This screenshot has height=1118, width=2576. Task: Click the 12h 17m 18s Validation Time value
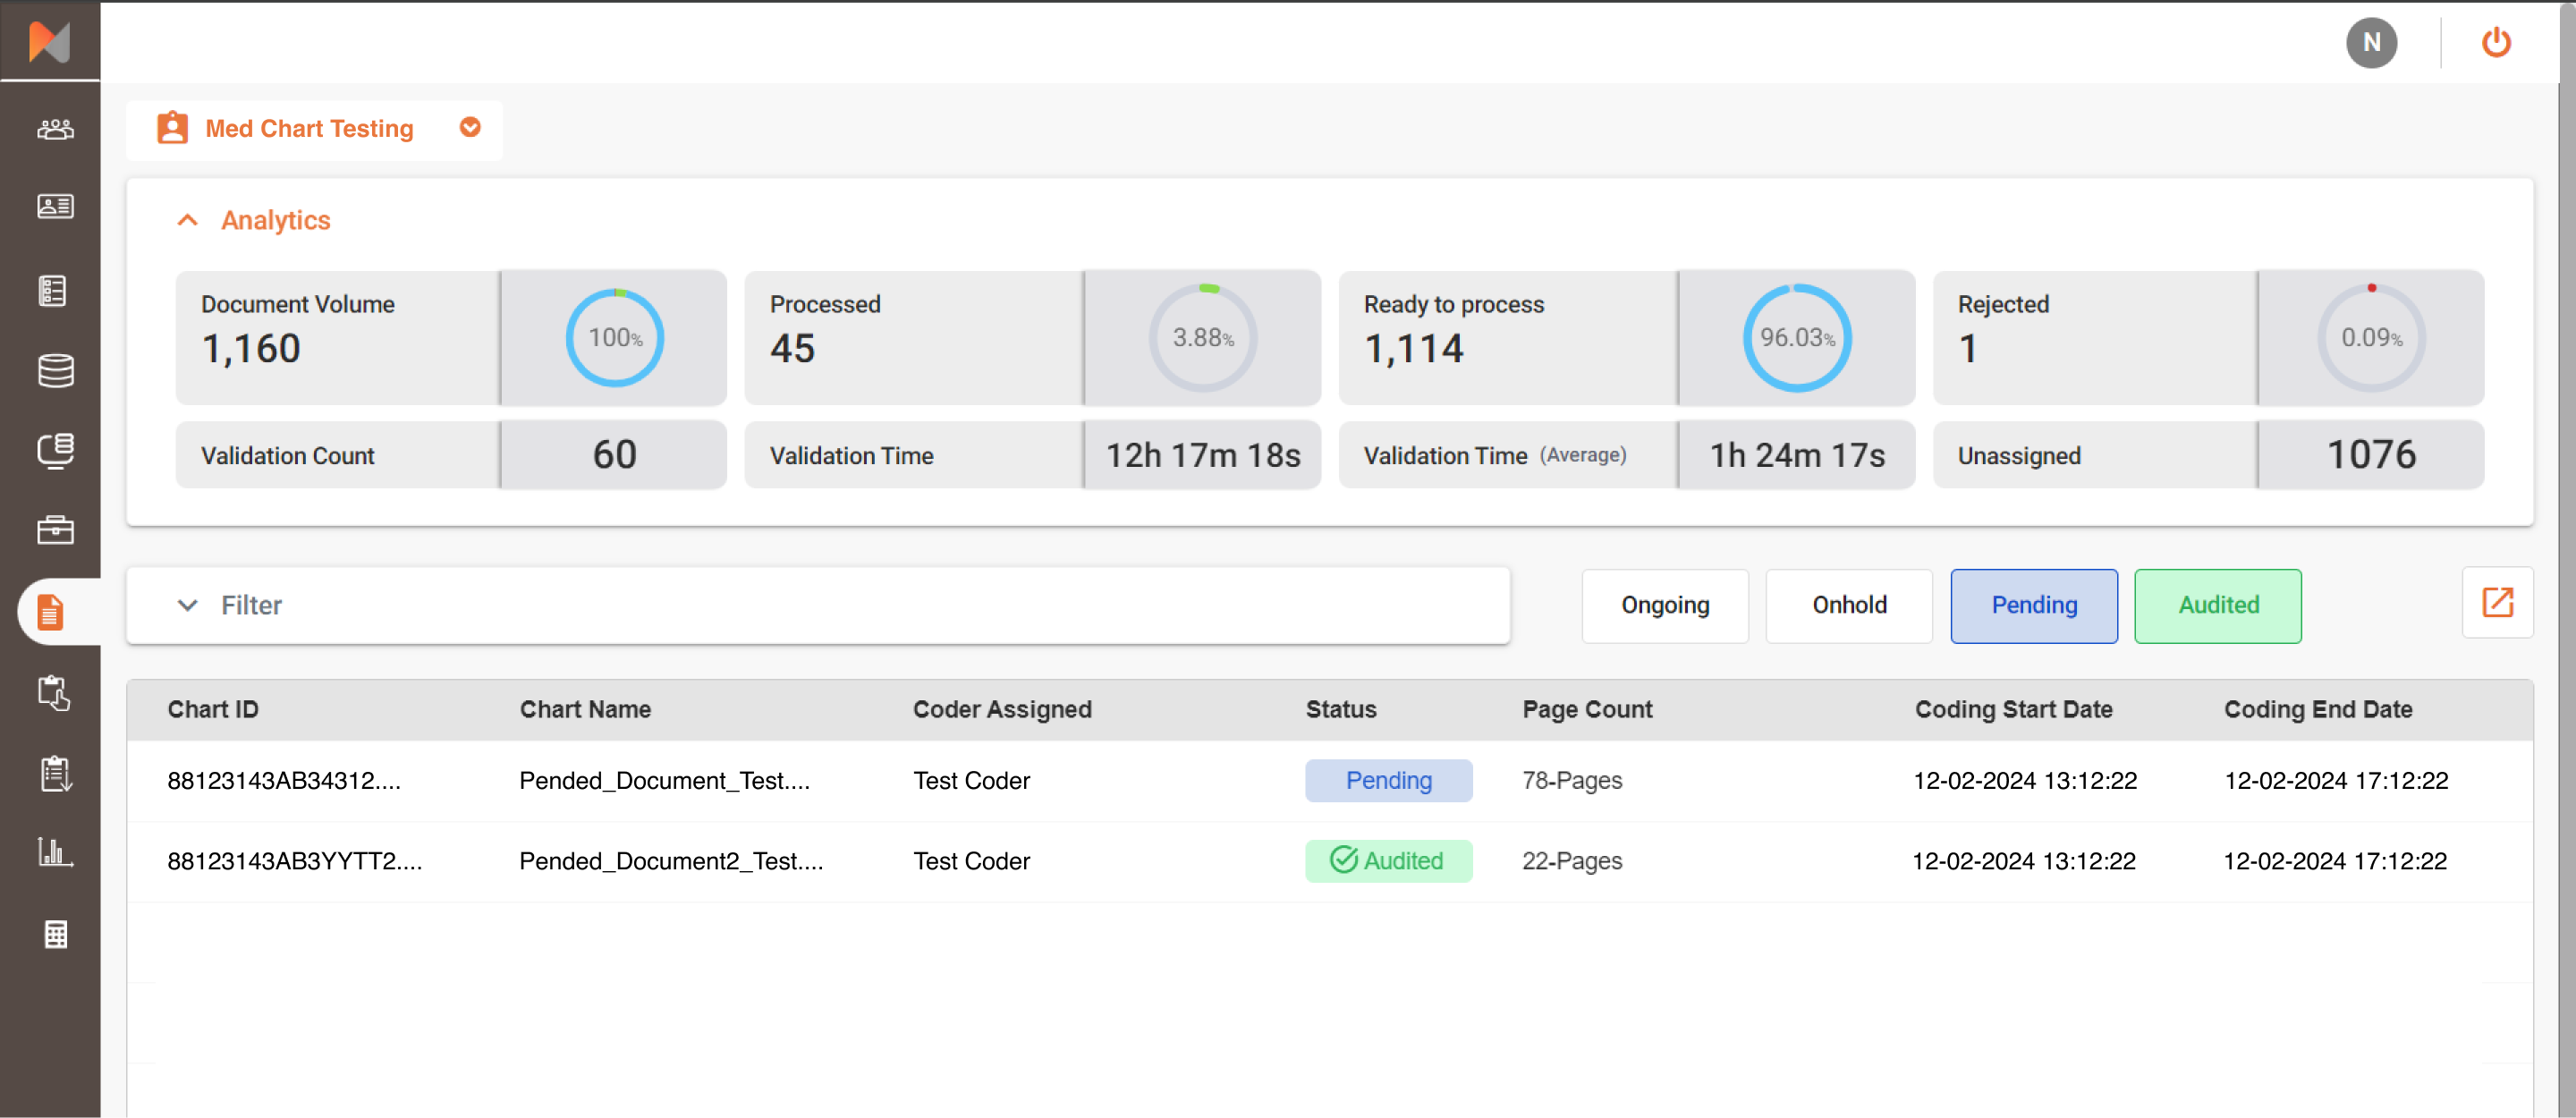[x=1203, y=455]
